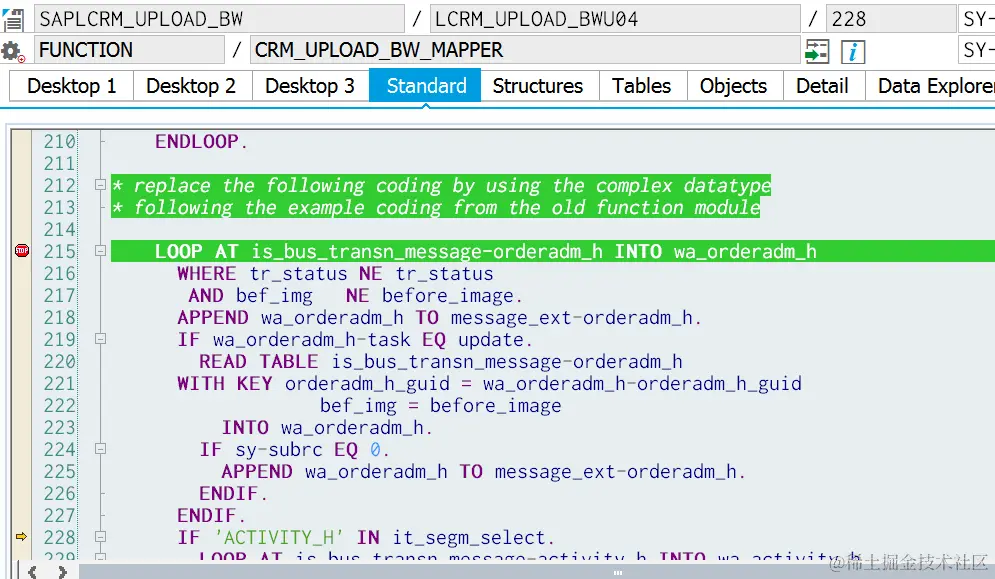
Task: Click the stop breakpoint icon at line 215
Action: pyautogui.click(x=22, y=251)
